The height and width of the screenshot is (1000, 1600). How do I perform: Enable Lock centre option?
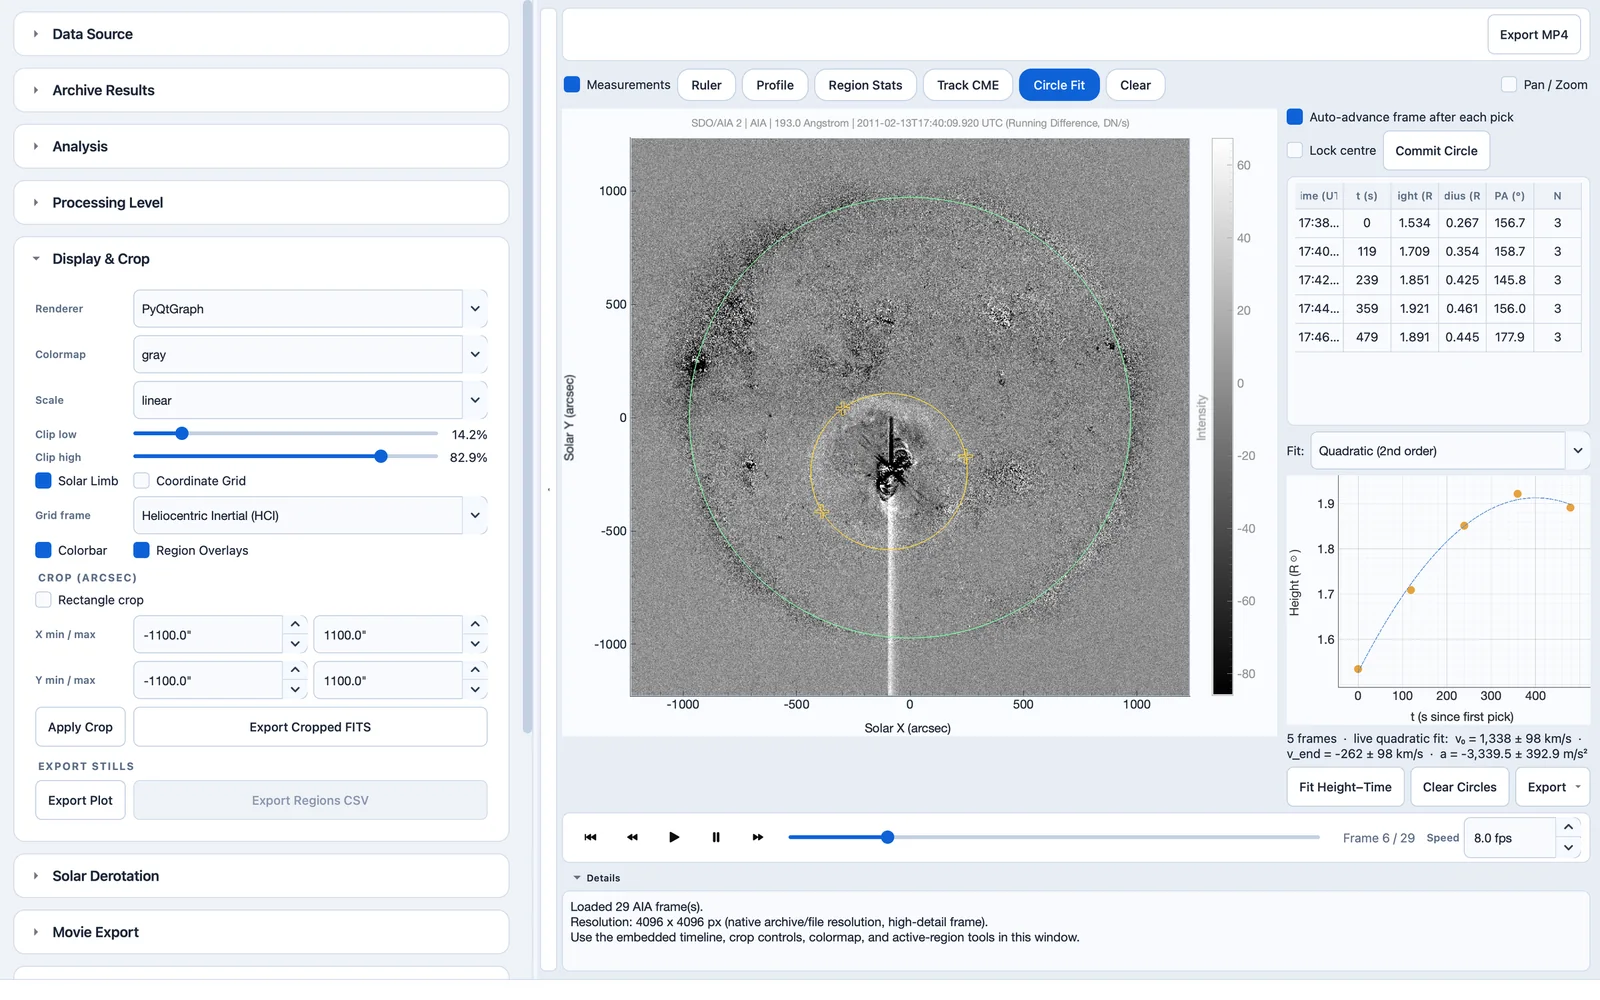[x=1295, y=150]
